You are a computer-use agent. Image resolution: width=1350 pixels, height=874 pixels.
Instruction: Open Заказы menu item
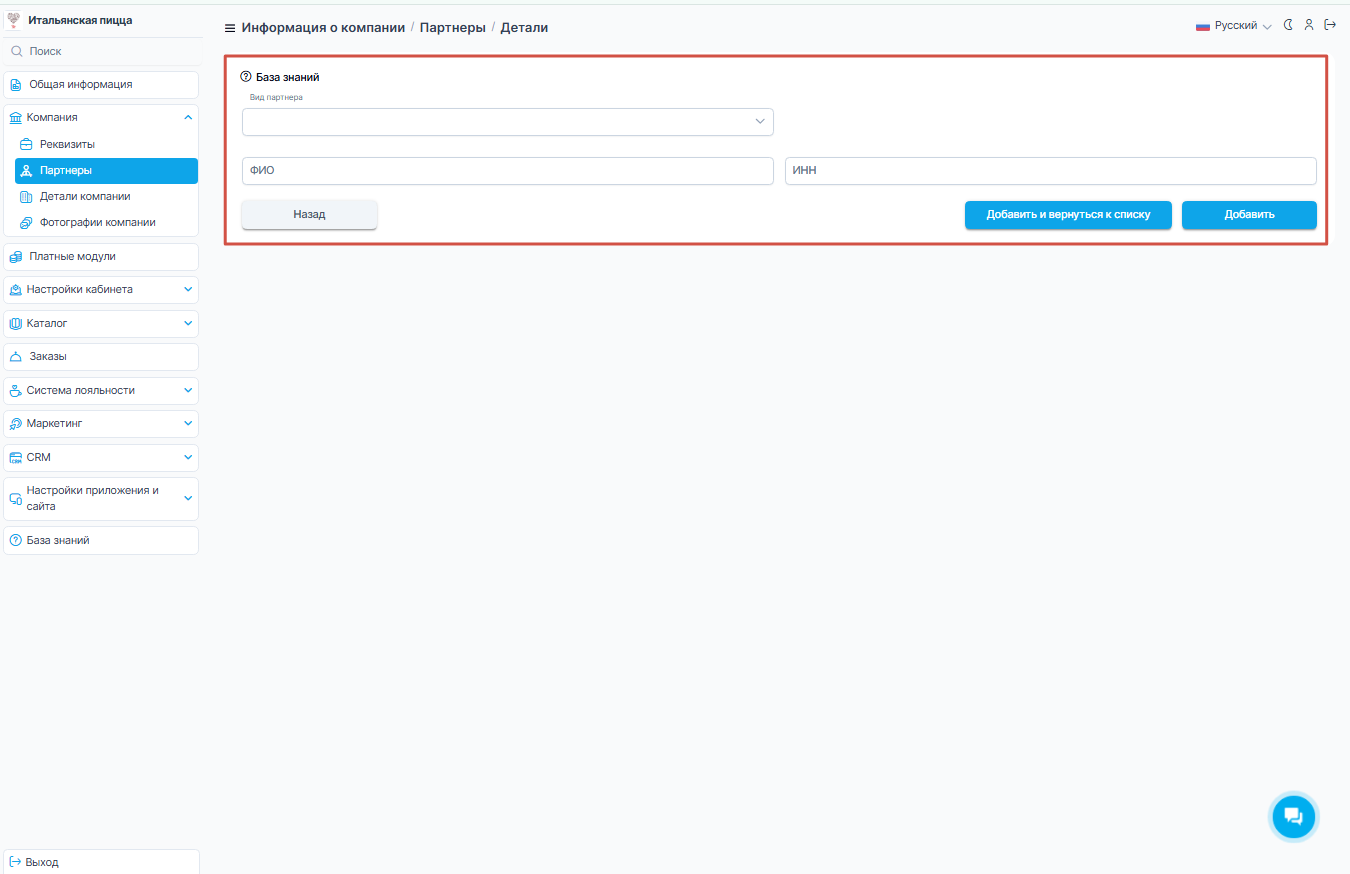pos(101,357)
